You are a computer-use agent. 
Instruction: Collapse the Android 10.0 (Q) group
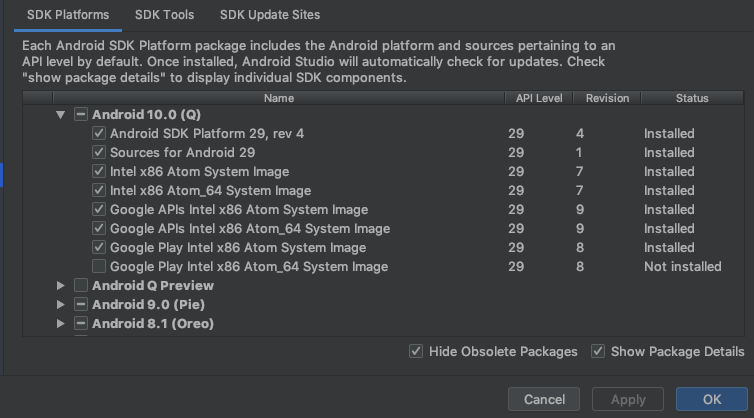[x=61, y=115]
